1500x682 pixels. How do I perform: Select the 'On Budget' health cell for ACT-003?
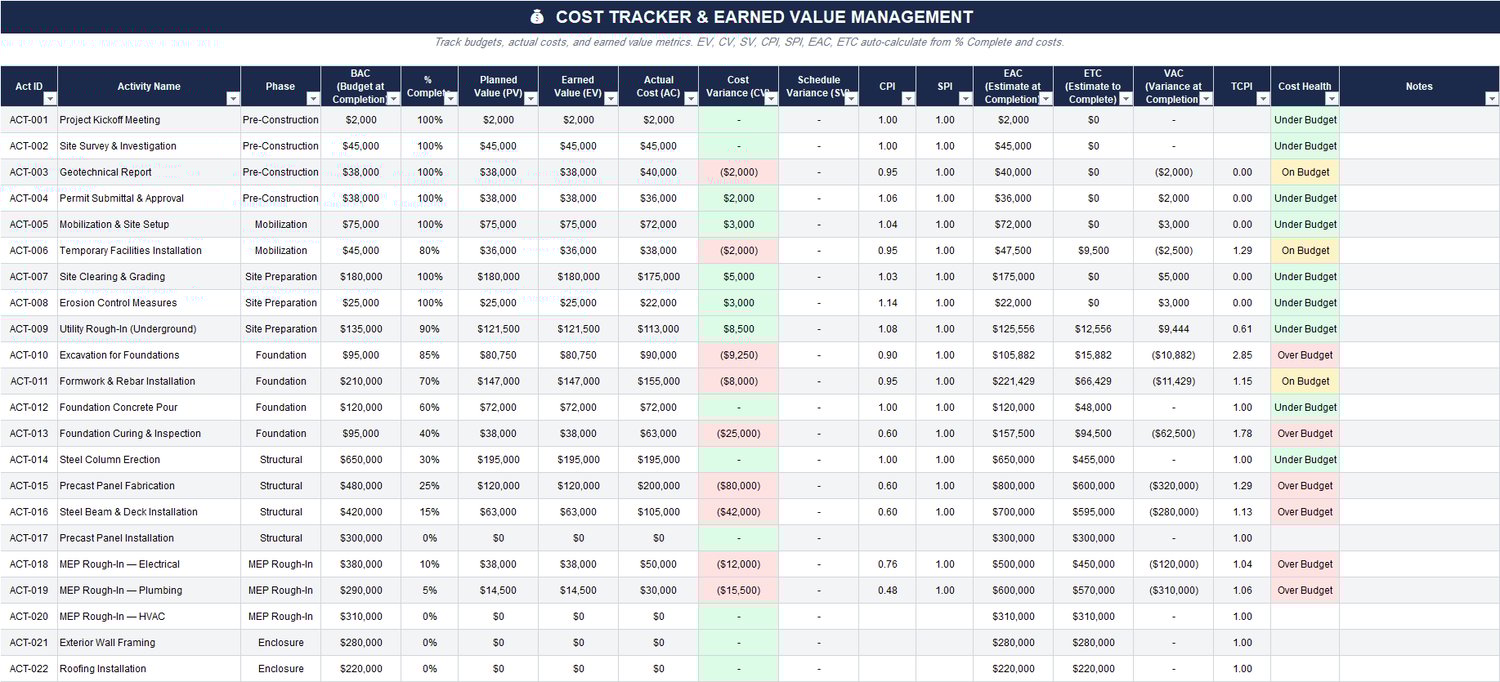(x=1305, y=172)
